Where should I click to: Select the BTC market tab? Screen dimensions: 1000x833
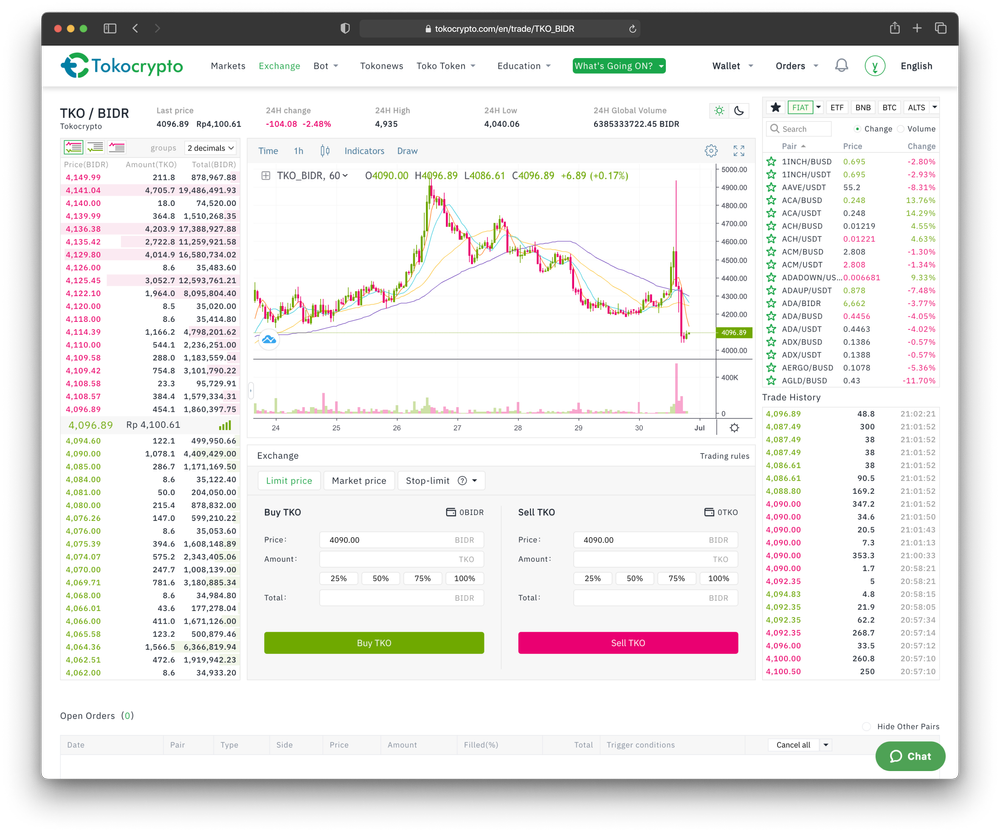pos(889,107)
